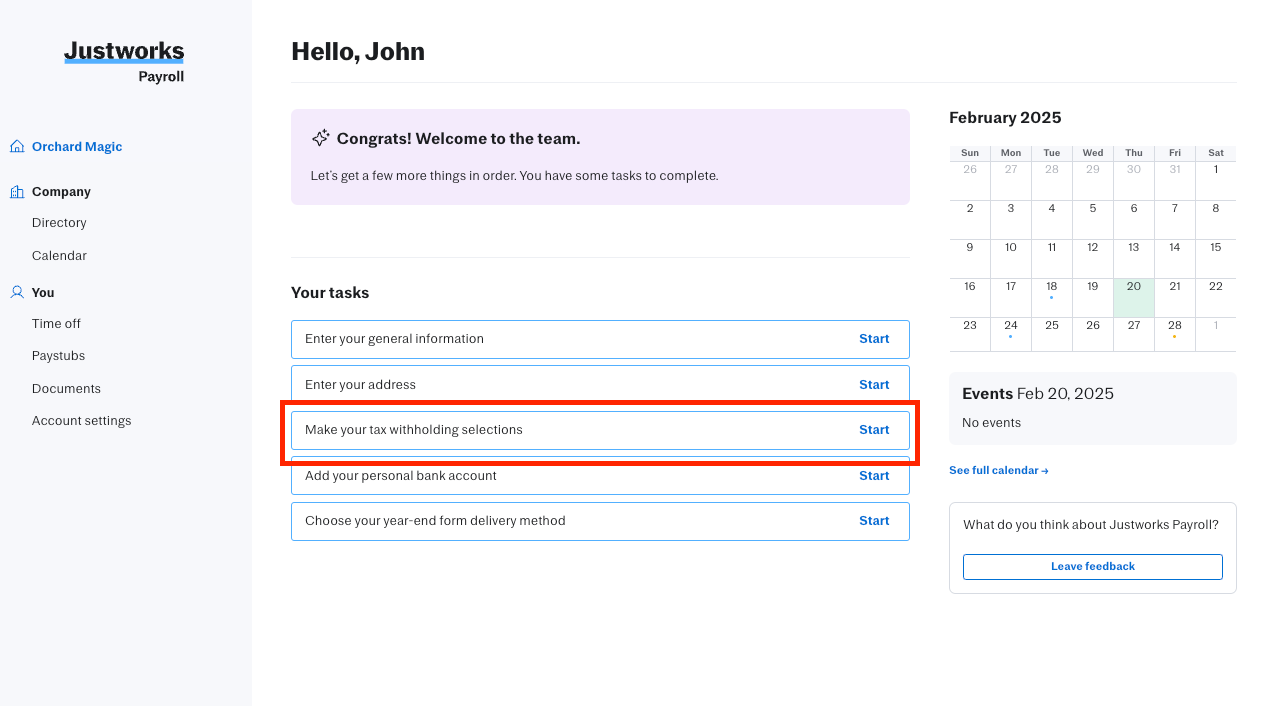Image resolution: width=1267 pixels, height=706 pixels.
Task: Start year-end form delivery method task
Action: click(x=873, y=521)
